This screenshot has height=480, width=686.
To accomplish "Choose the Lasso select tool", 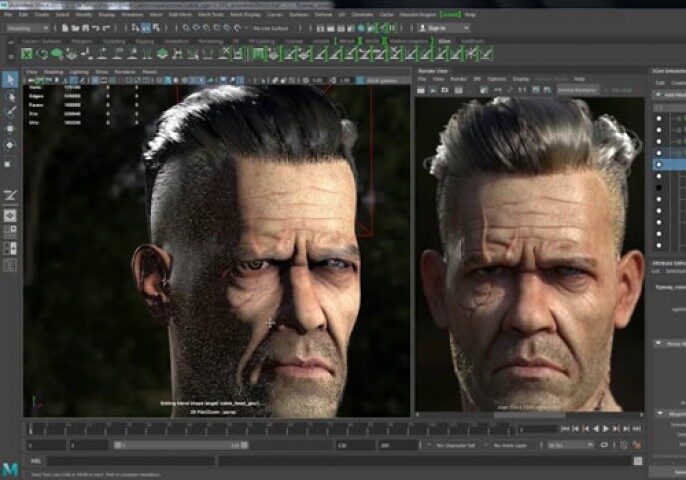I will coord(10,96).
